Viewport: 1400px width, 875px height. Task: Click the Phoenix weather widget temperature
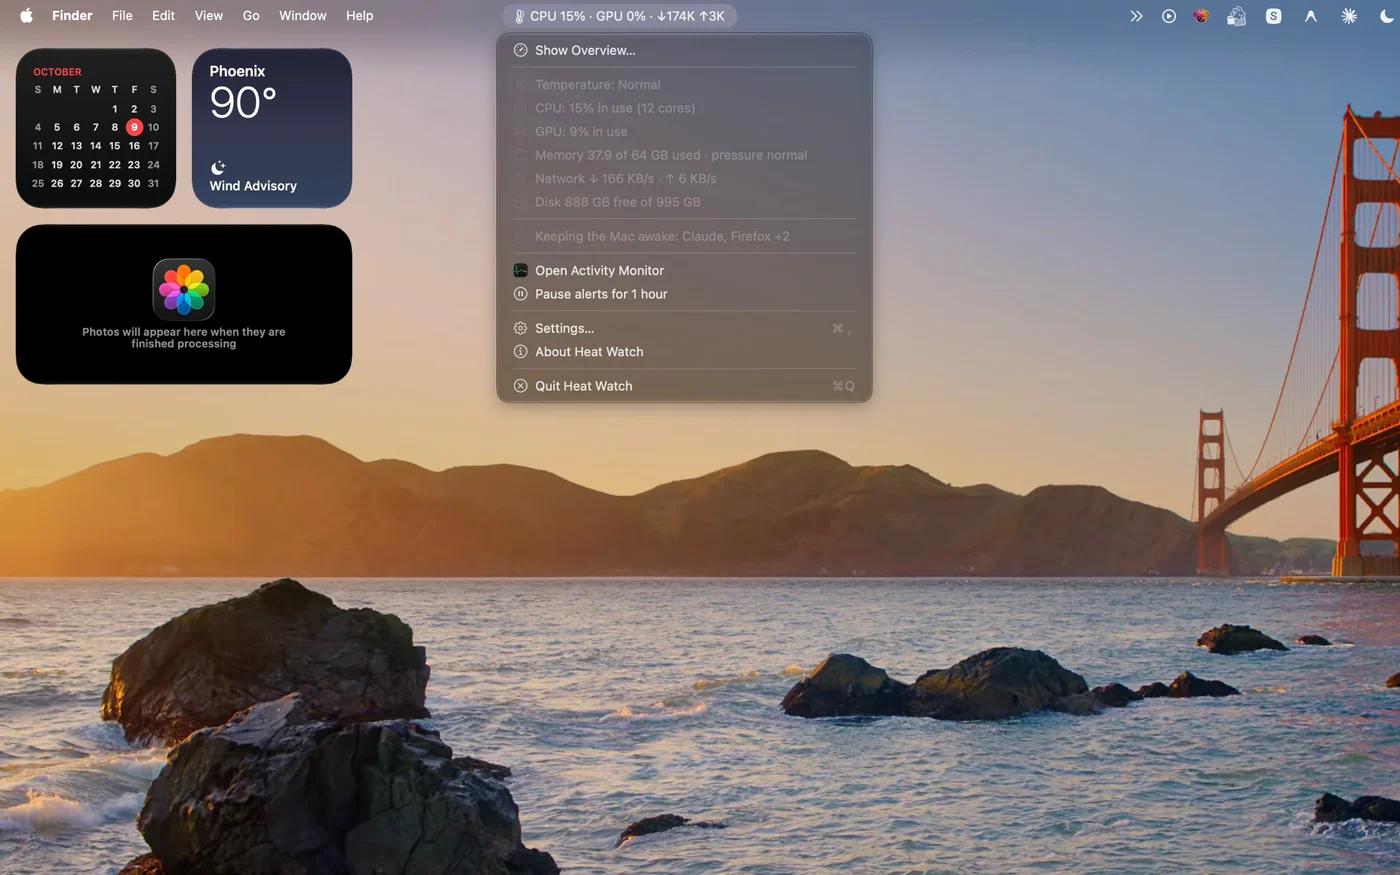tap(242, 102)
